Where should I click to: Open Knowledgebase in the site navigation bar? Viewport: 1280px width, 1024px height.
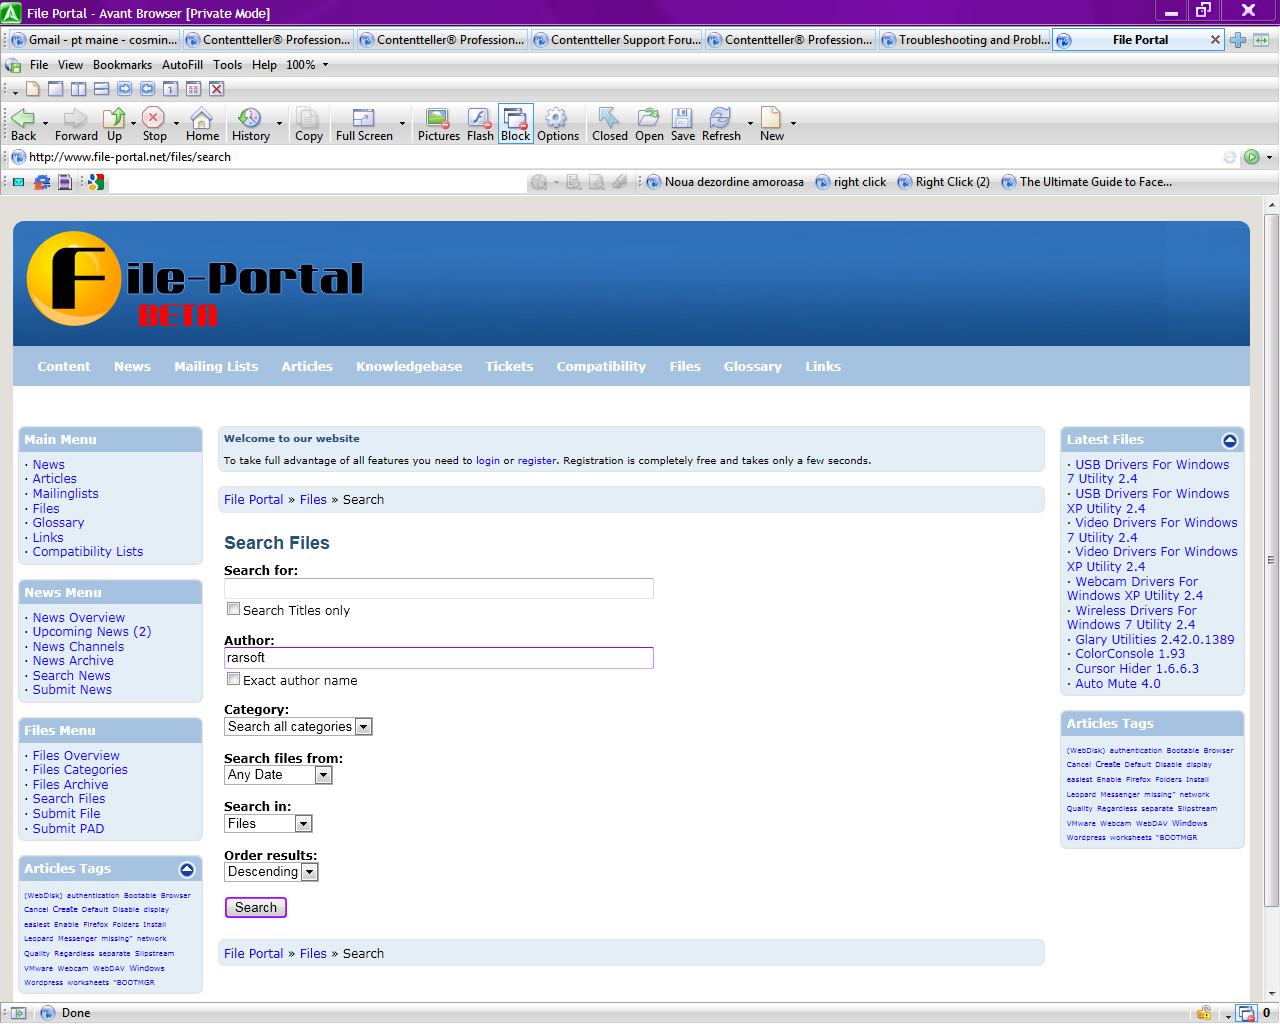[409, 367]
